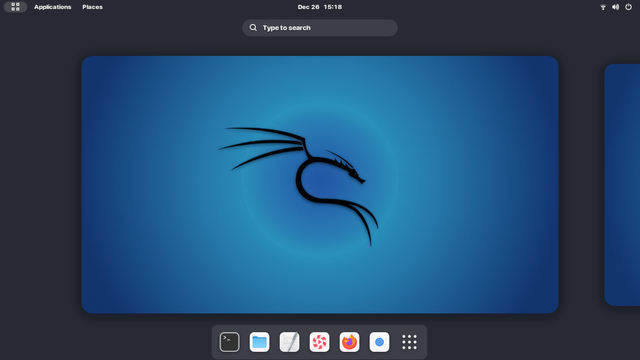Select the current Kali workspace thumbnail
Screen dimensions: 640x360
tap(320, 184)
